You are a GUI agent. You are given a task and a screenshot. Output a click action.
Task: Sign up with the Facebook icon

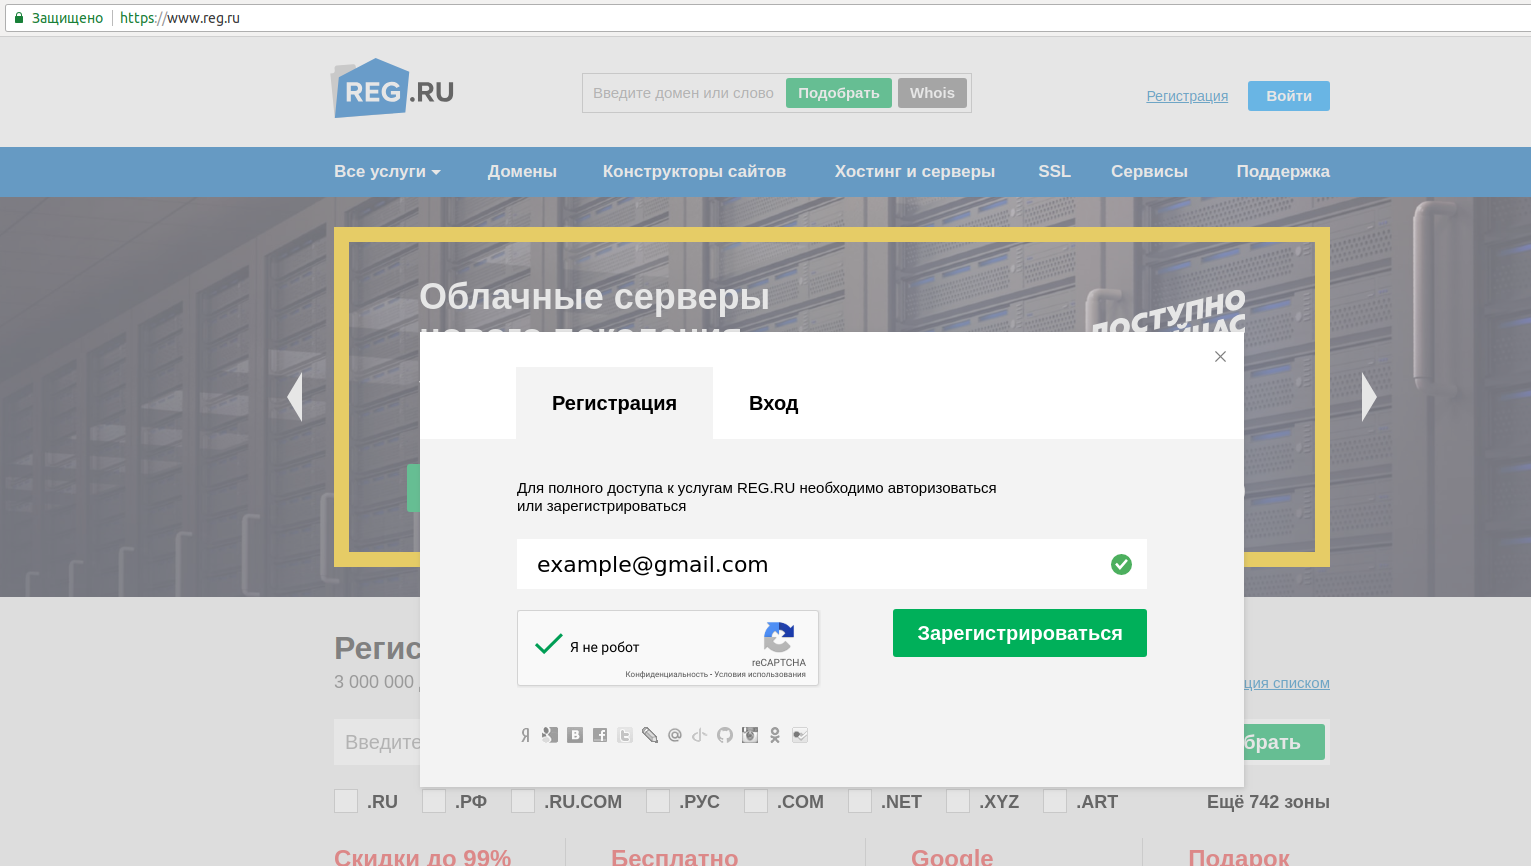pyautogui.click(x=600, y=735)
